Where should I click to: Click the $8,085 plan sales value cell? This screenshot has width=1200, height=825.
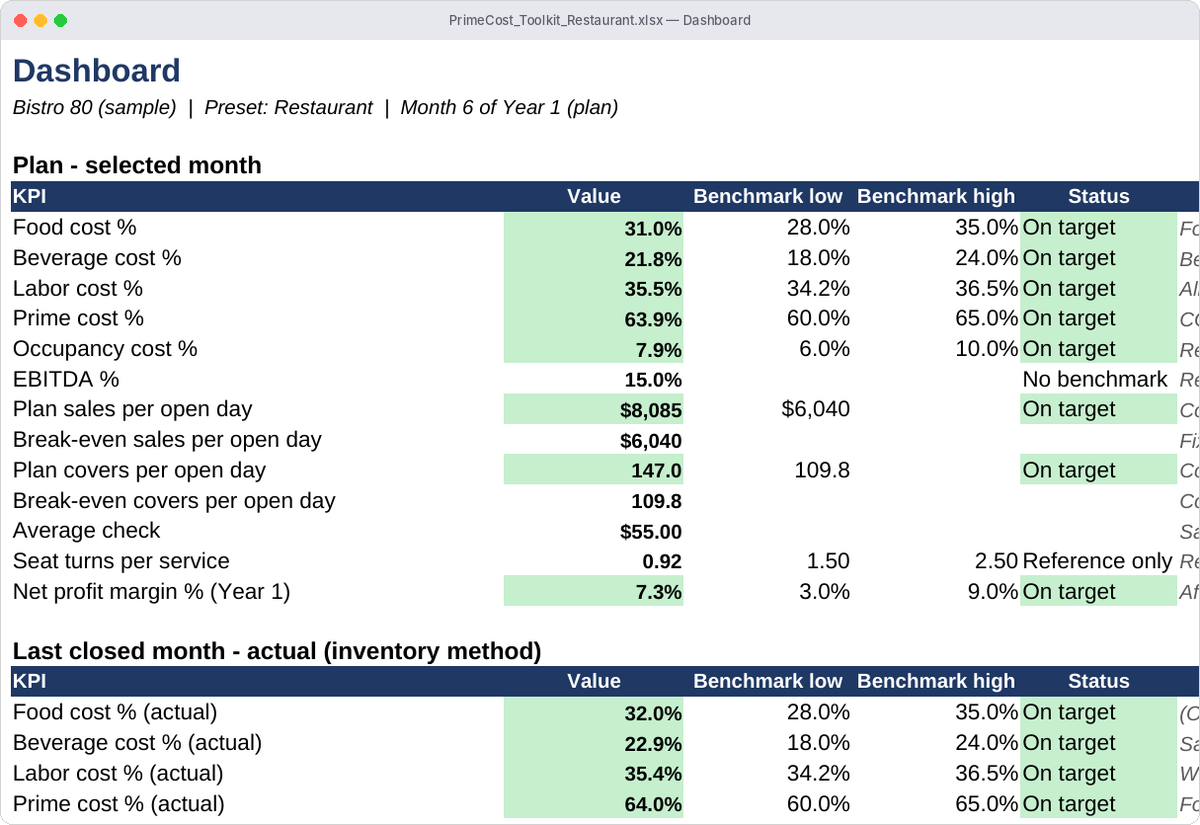594,410
